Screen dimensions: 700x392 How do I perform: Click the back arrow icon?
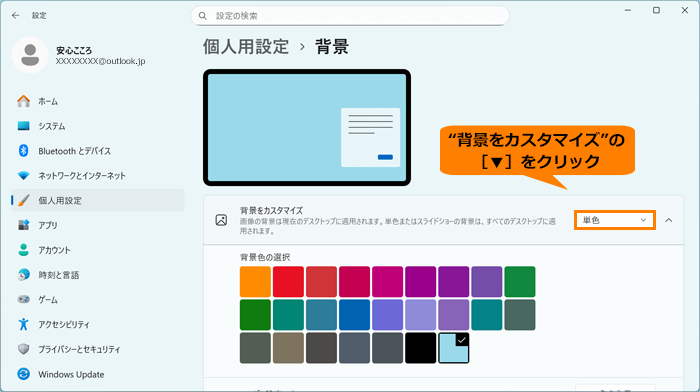point(16,16)
